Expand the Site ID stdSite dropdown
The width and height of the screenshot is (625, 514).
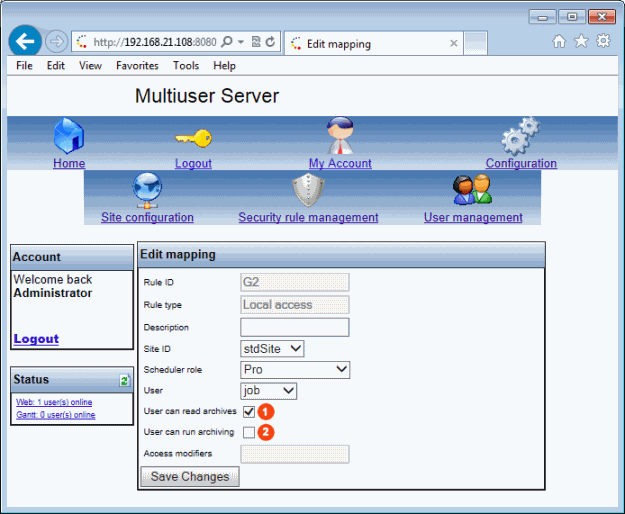click(272, 349)
